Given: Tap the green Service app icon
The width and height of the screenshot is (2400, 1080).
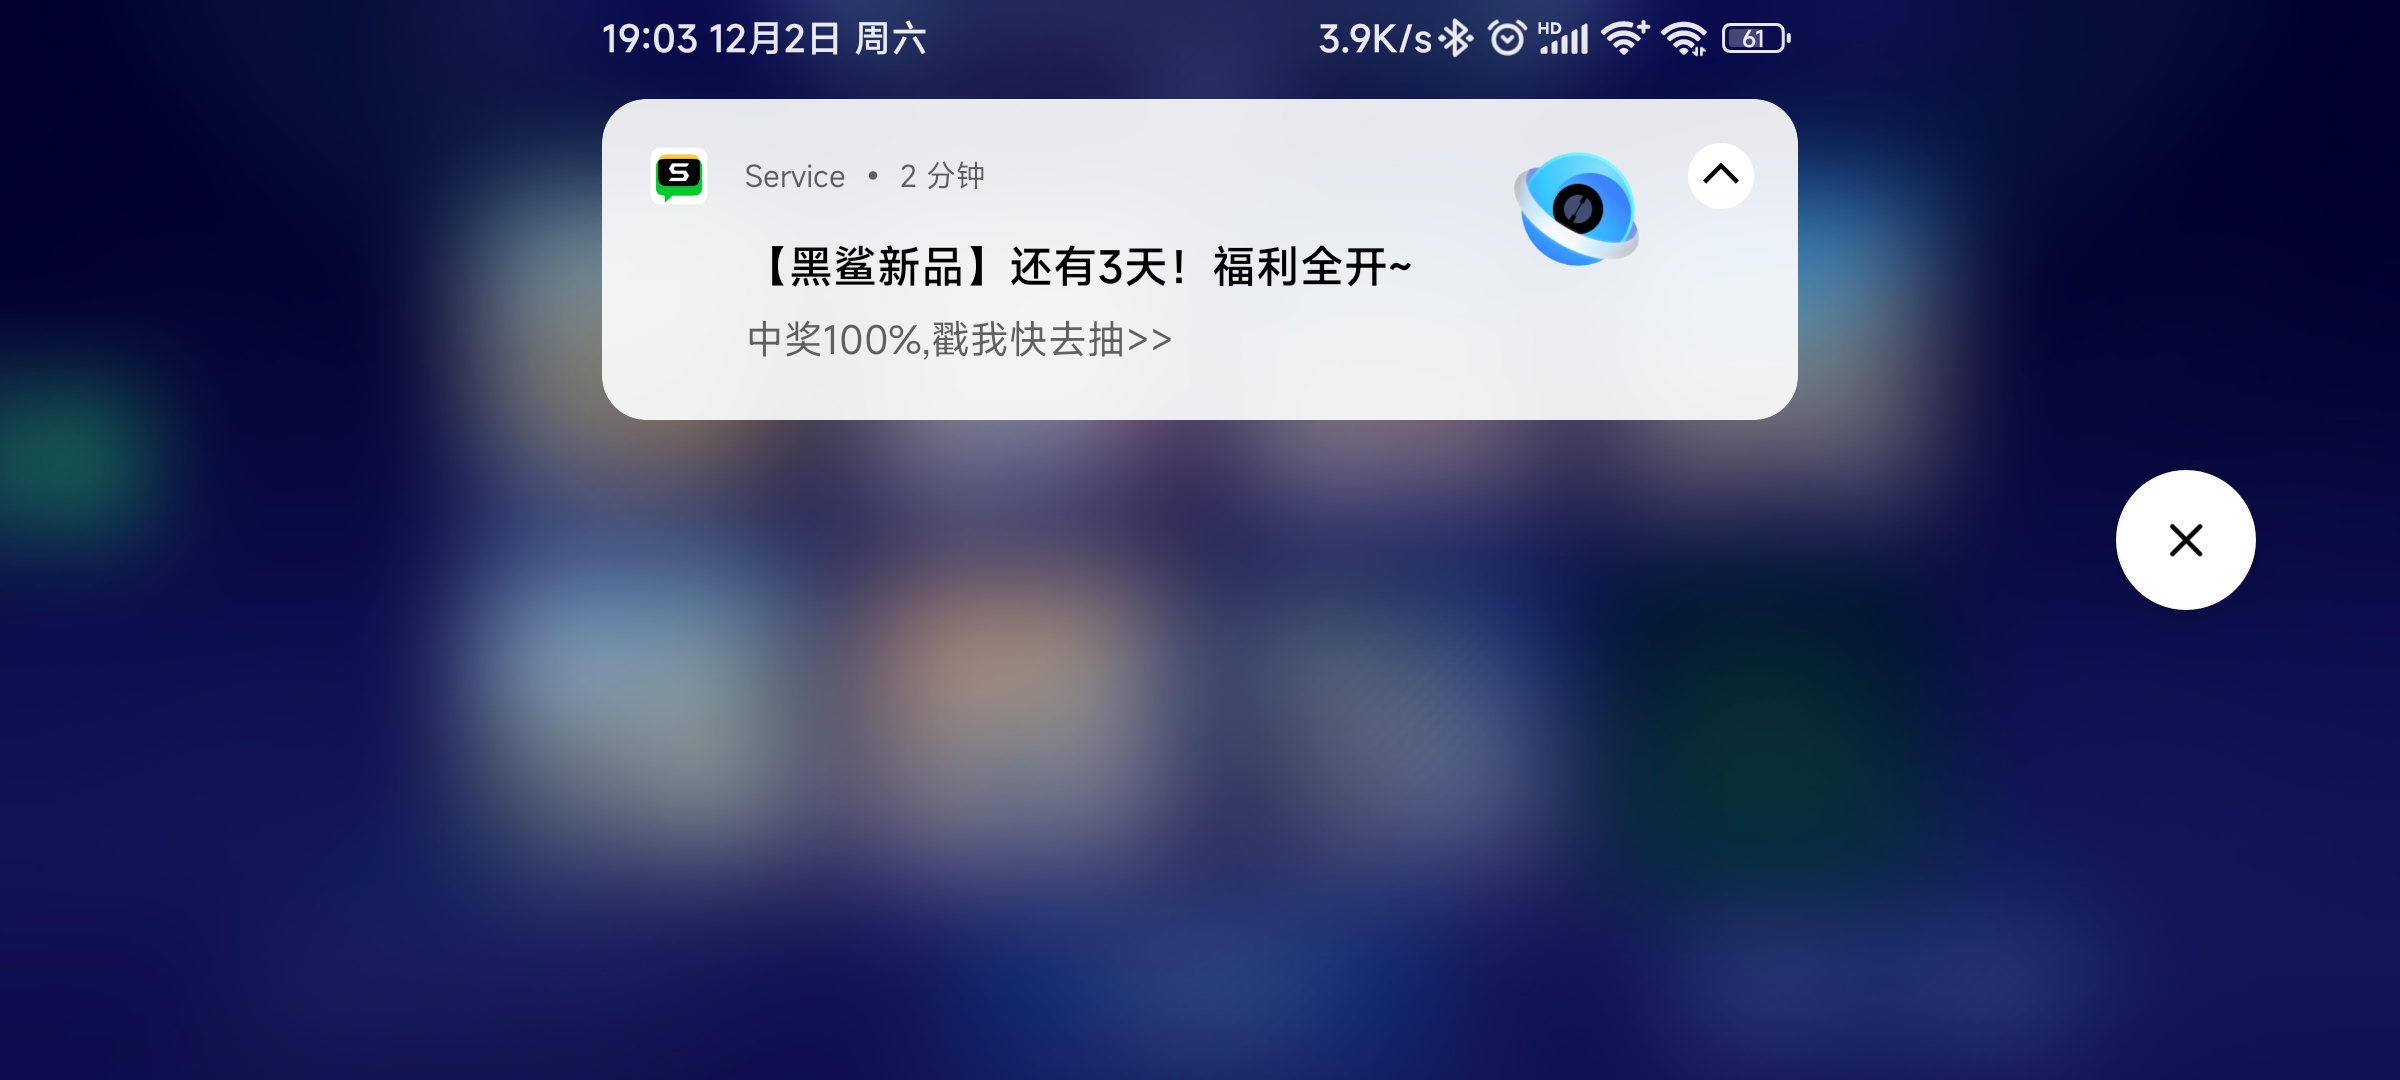Looking at the screenshot, I should tap(679, 176).
